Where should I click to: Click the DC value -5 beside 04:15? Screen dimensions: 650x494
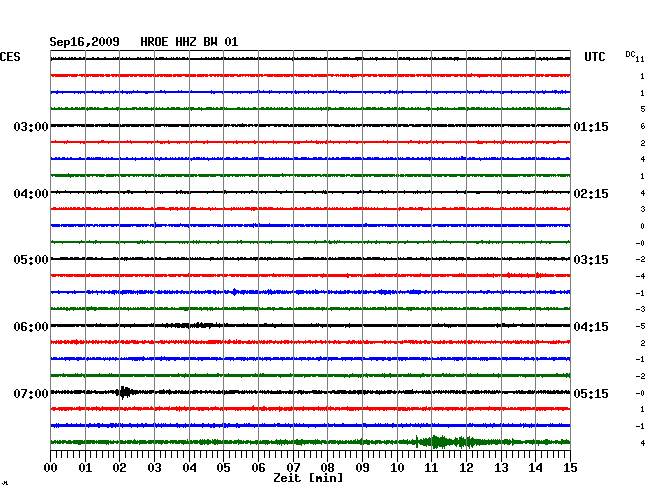click(x=640, y=326)
